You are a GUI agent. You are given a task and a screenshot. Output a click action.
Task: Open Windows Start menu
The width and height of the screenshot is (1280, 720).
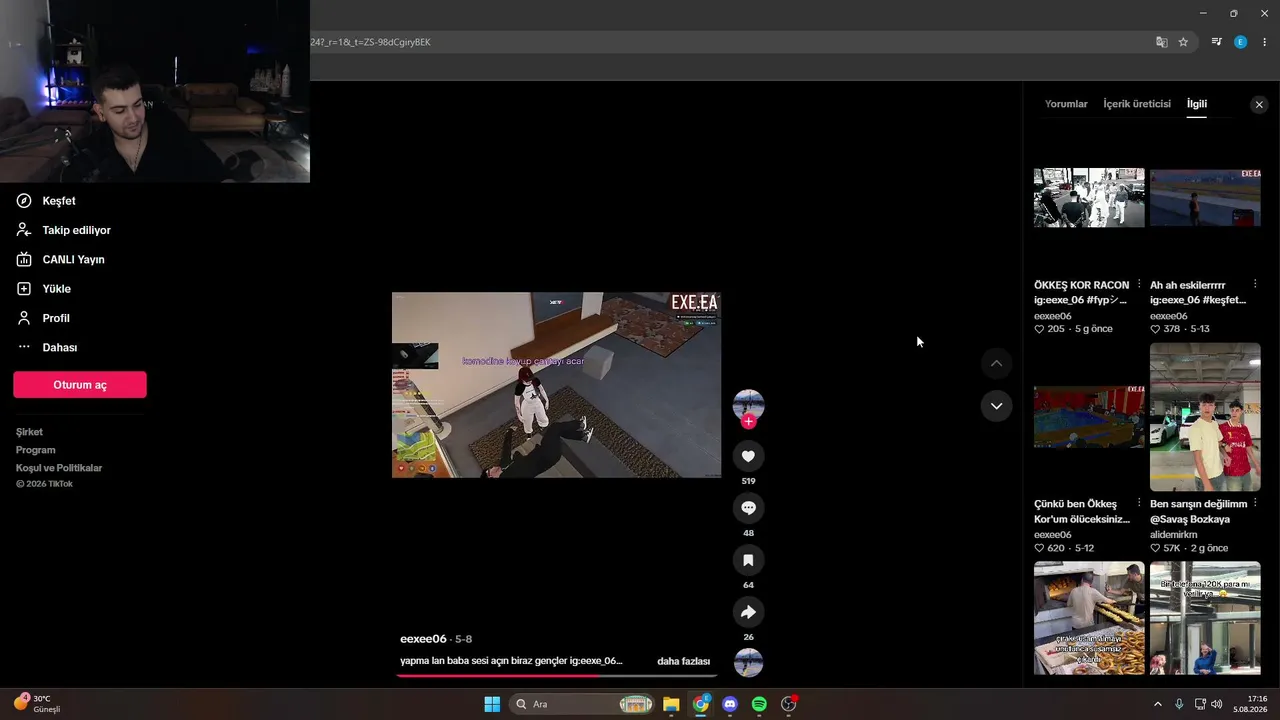(492, 704)
